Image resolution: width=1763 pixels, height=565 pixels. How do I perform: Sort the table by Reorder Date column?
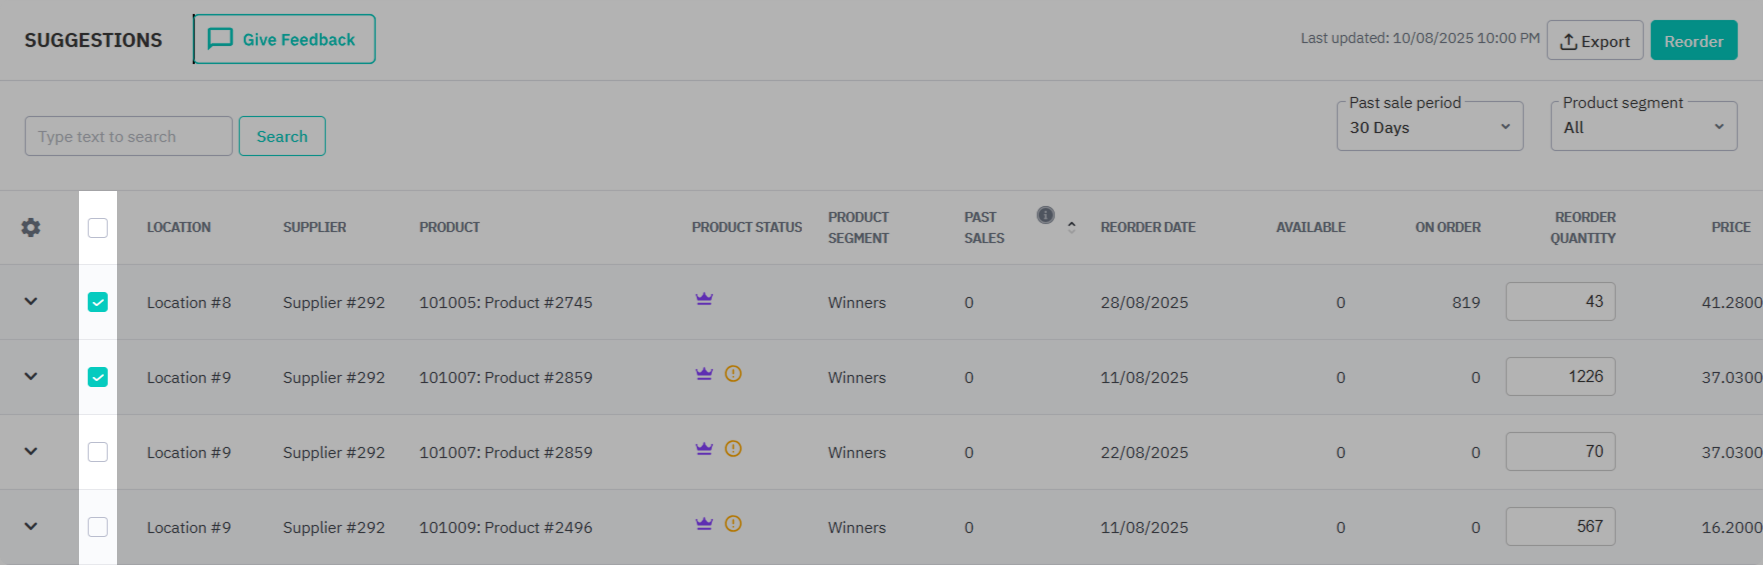(x=1147, y=227)
